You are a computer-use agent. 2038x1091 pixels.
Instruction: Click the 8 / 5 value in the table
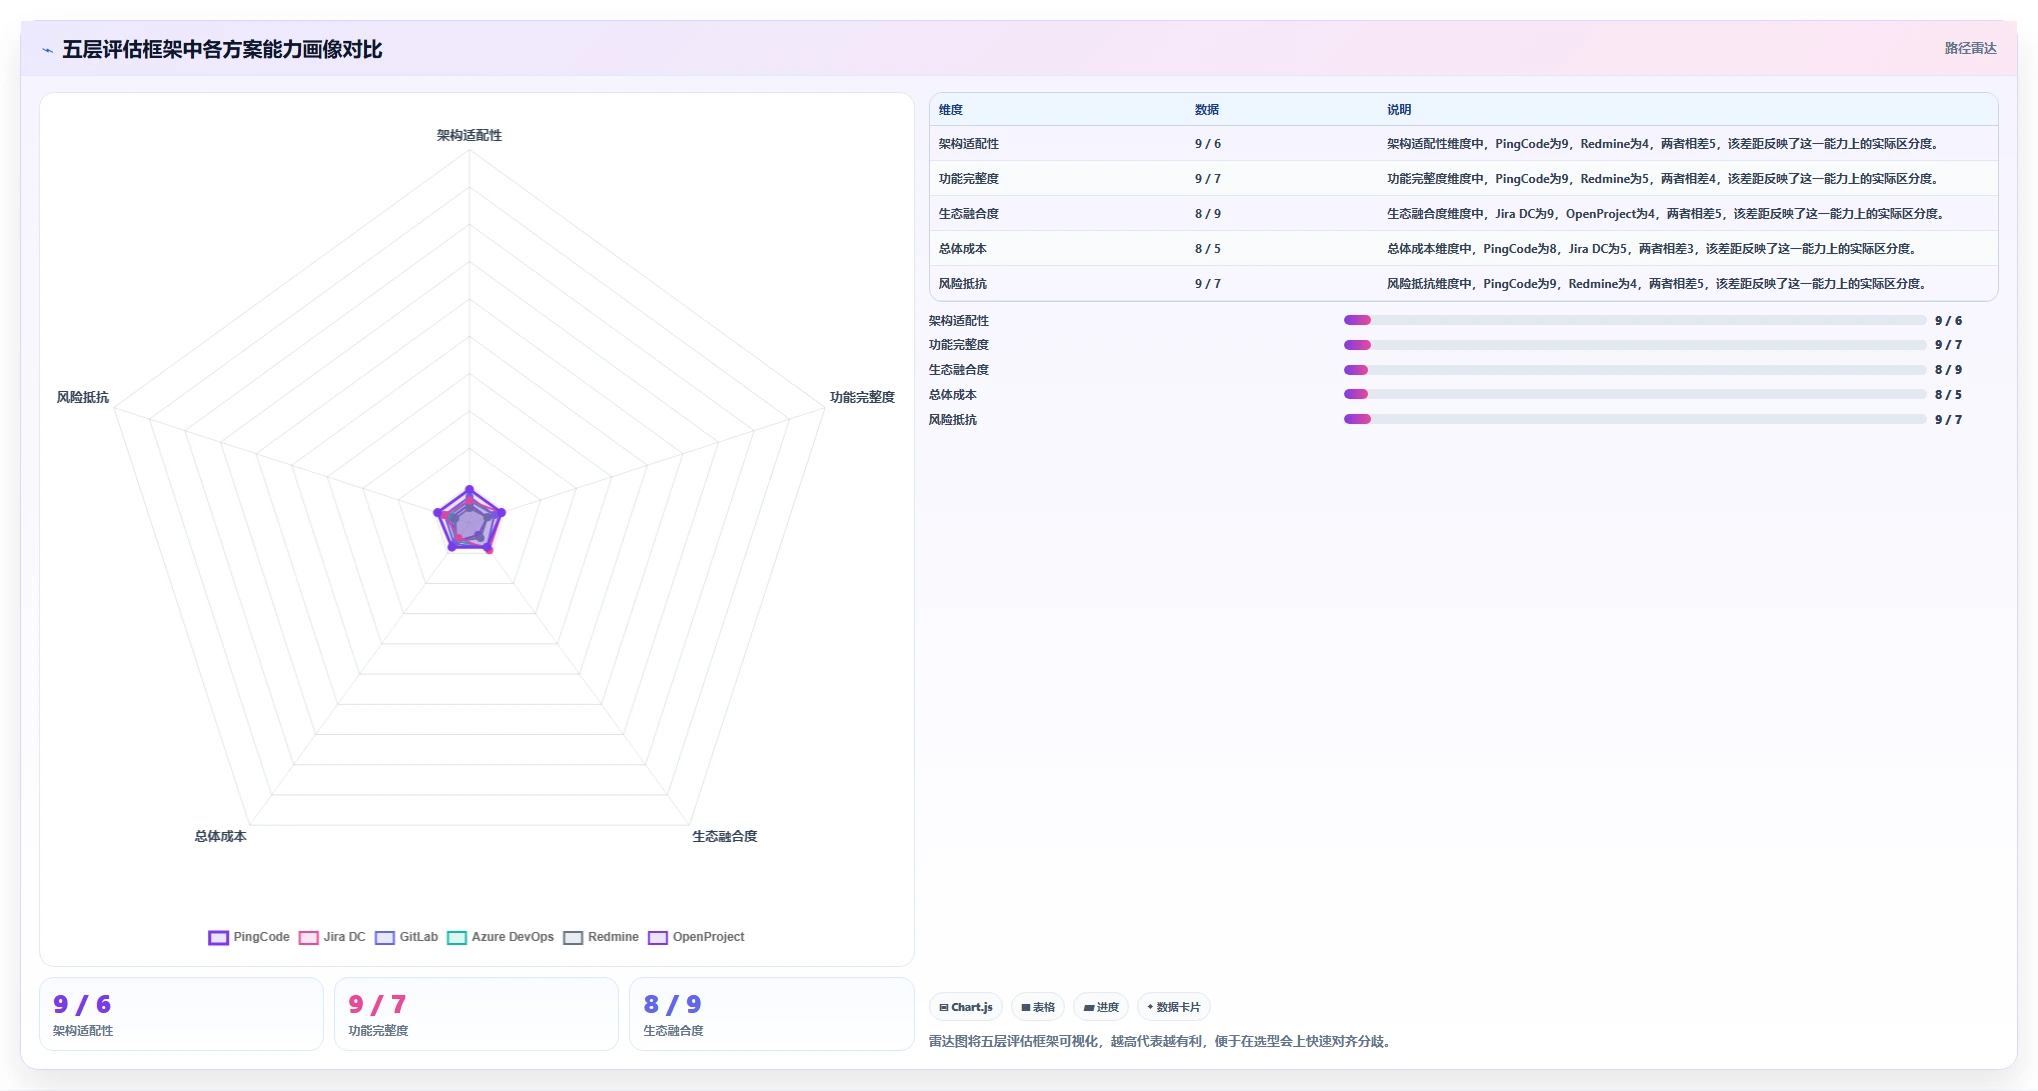(x=1208, y=249)
